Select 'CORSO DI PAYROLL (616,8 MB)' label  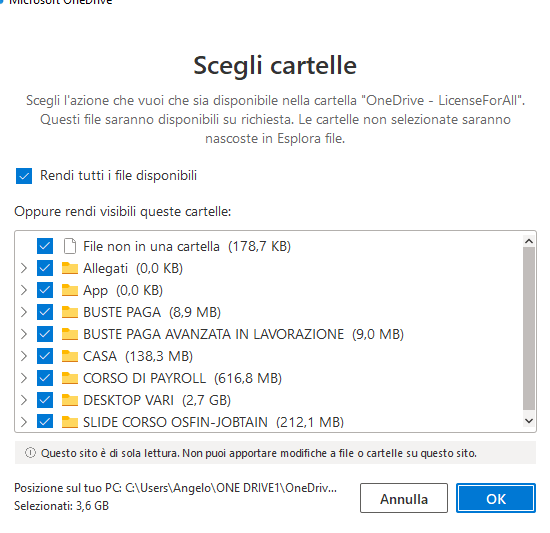[x=182, y=378]
